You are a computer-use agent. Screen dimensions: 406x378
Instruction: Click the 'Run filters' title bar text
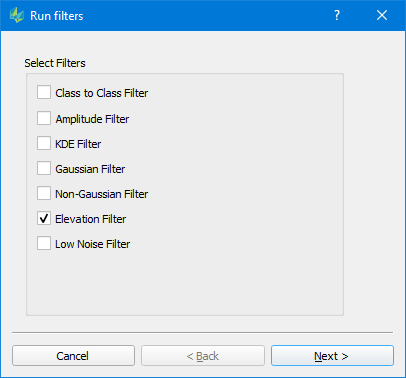57,16
